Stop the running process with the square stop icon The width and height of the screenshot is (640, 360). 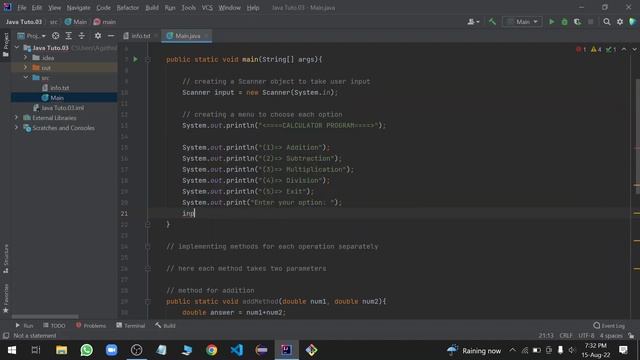[x=590, y=22]
